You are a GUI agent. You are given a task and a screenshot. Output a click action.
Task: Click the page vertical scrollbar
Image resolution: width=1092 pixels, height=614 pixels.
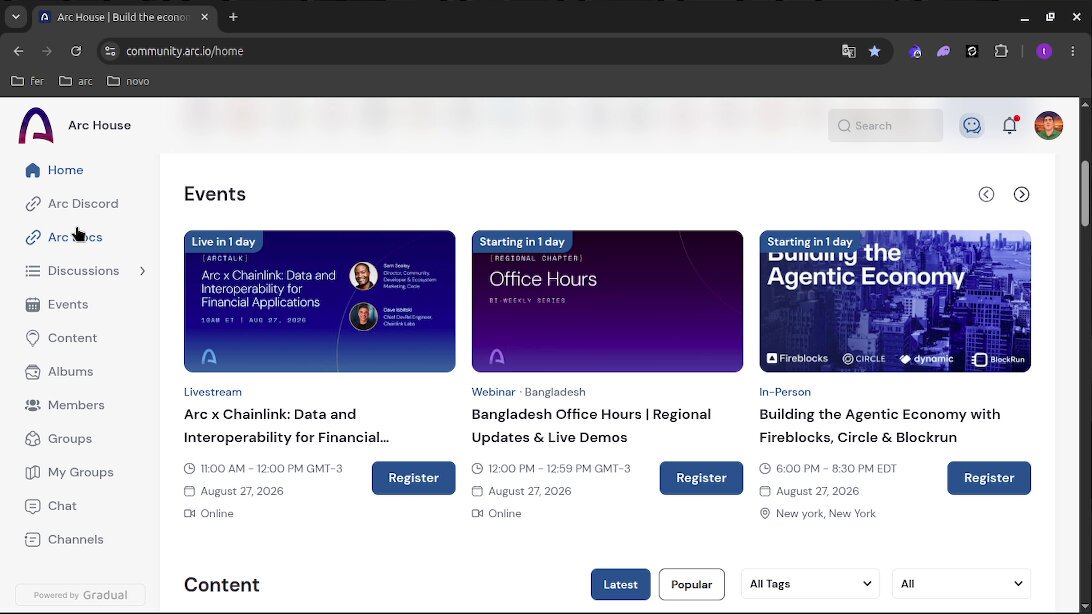(x=1085, y=194)
